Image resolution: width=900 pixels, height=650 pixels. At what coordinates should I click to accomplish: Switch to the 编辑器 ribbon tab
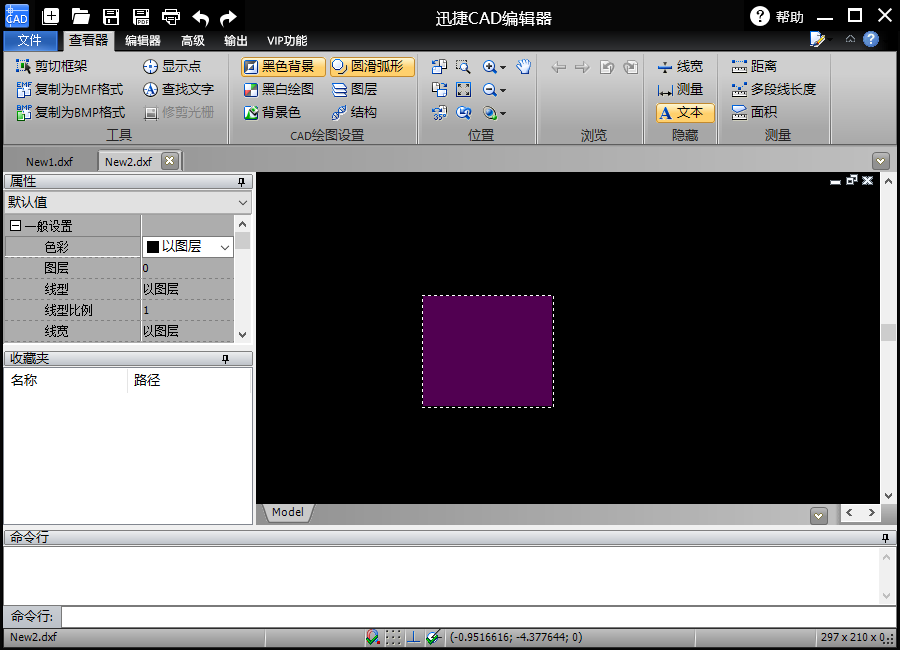(143, 40)
